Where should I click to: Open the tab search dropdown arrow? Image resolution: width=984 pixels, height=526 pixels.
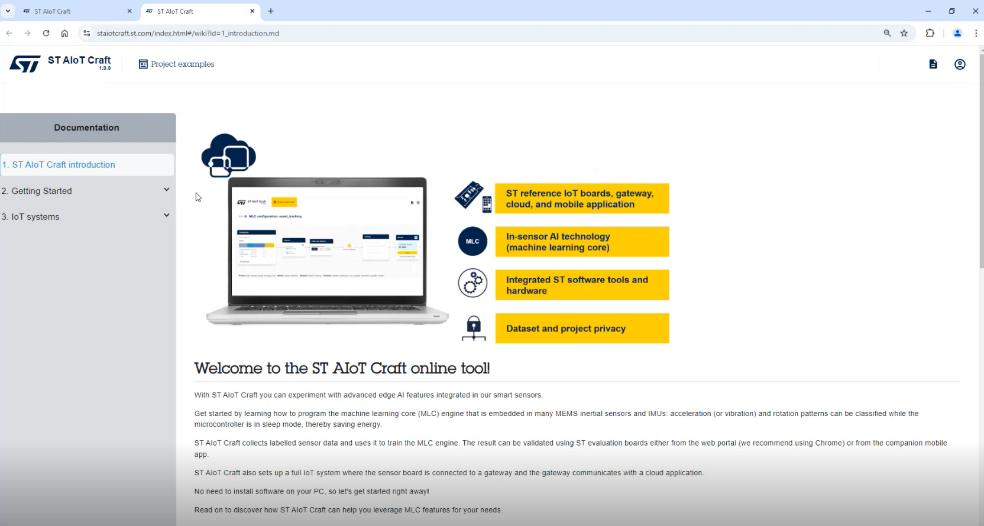click(x=8, y=11)
